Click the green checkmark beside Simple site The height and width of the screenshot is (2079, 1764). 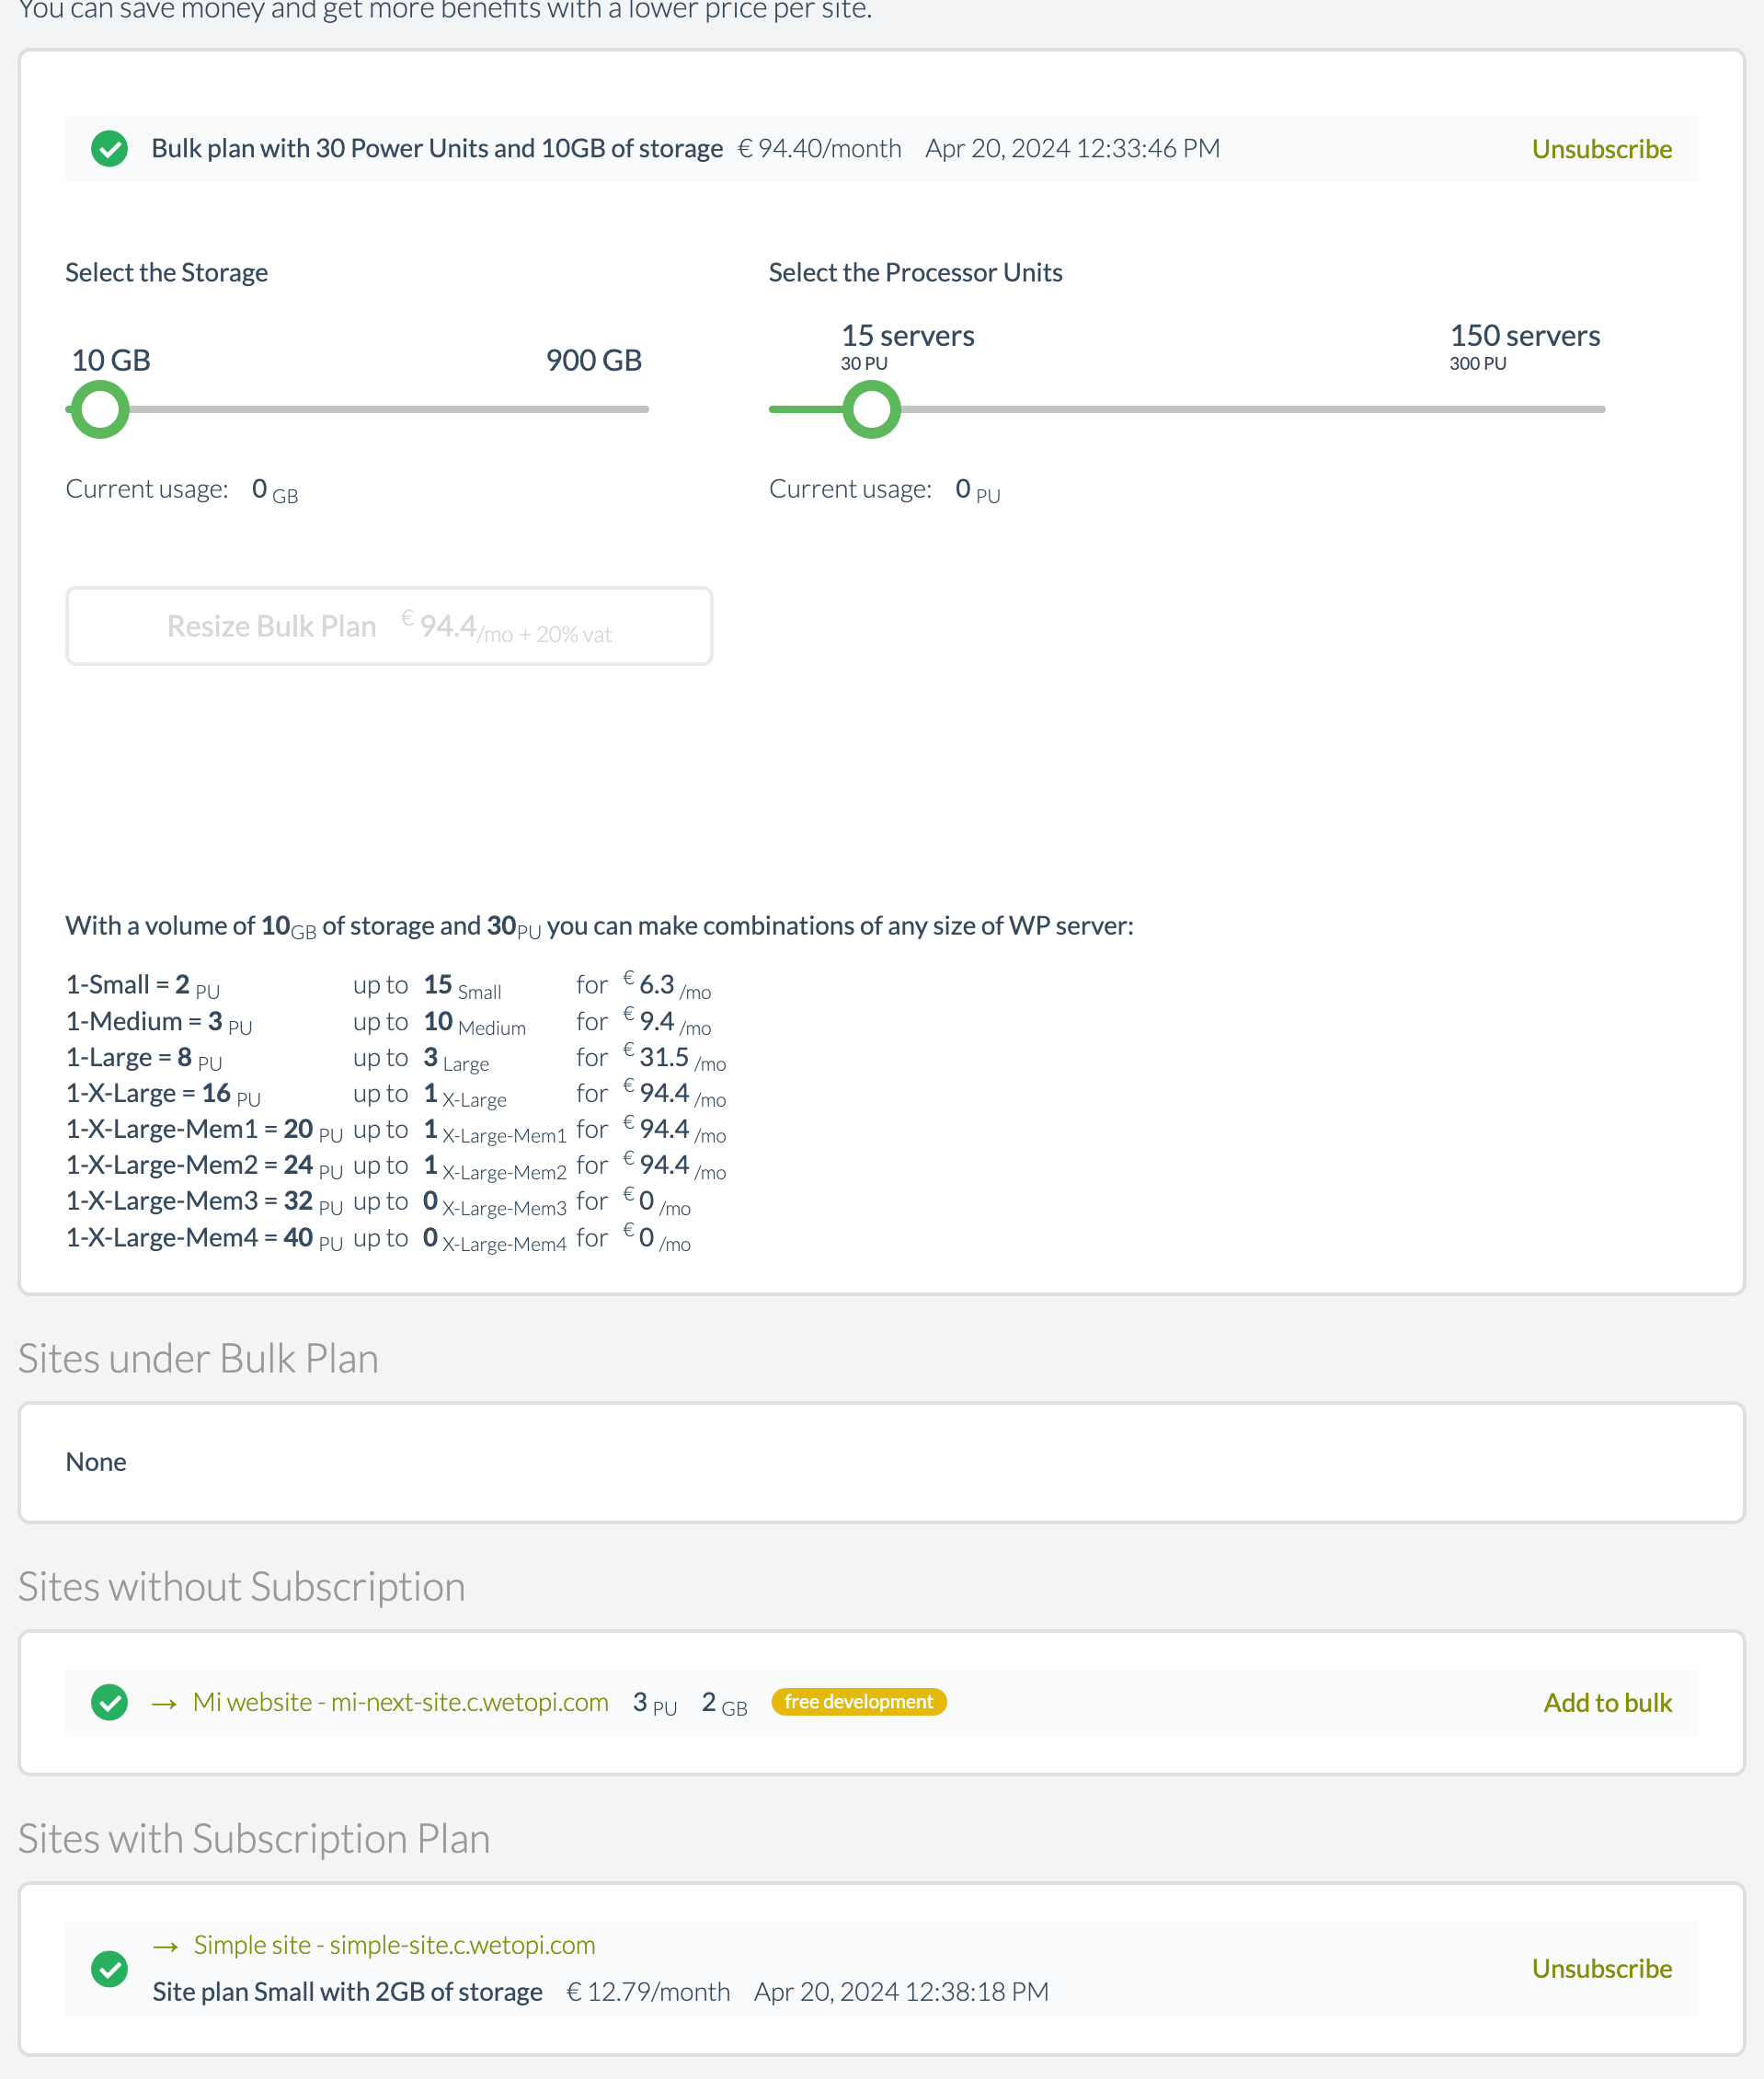[109, 1968]
